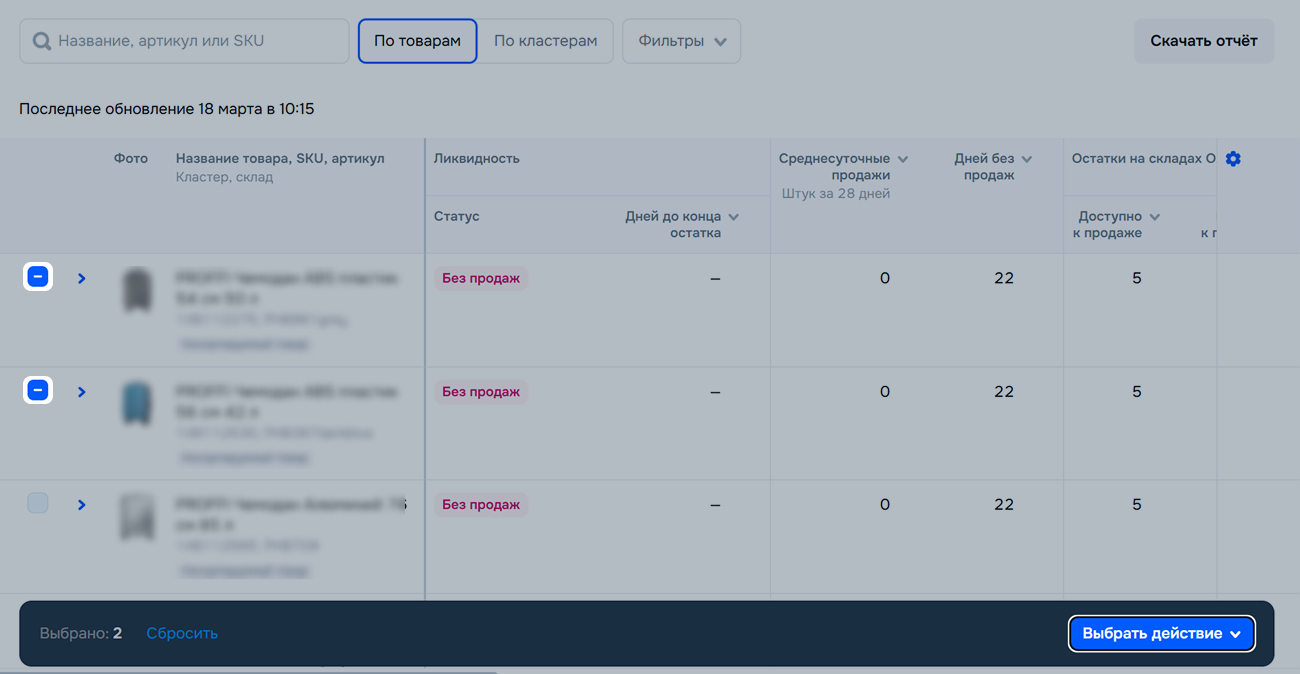This screenshot has height=674, width=1300.
Task: Sort by Доступно к продаже arrow
Action: point(1155,217)
